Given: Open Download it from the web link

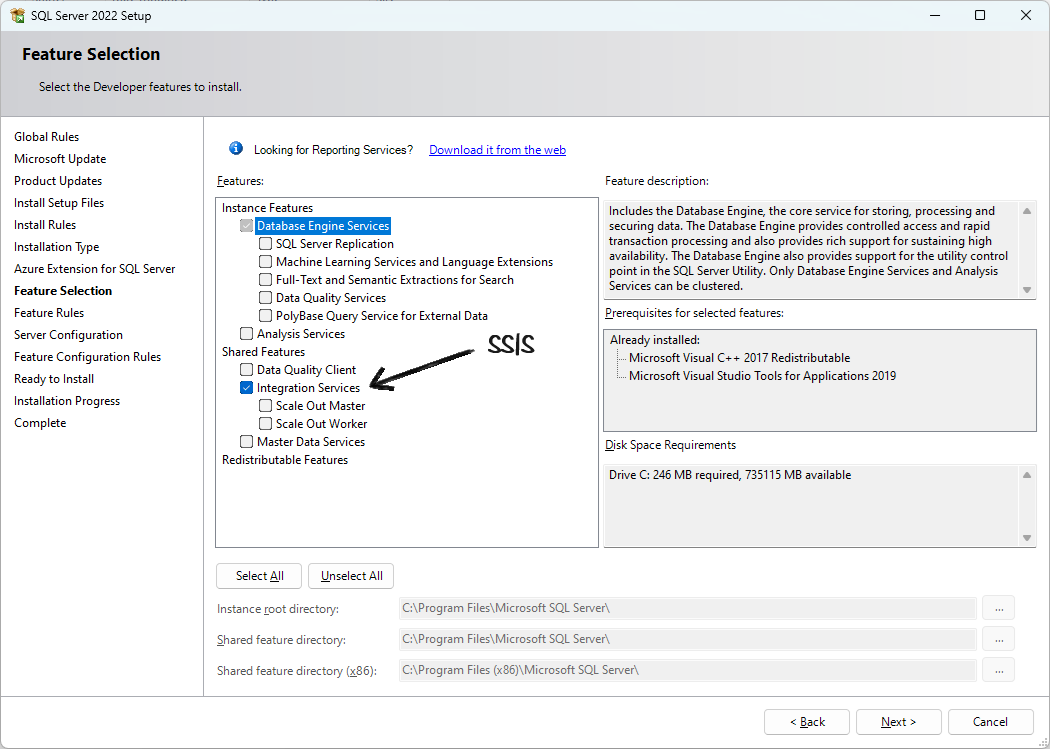Looking at the screenshot, I should [497, 150].
